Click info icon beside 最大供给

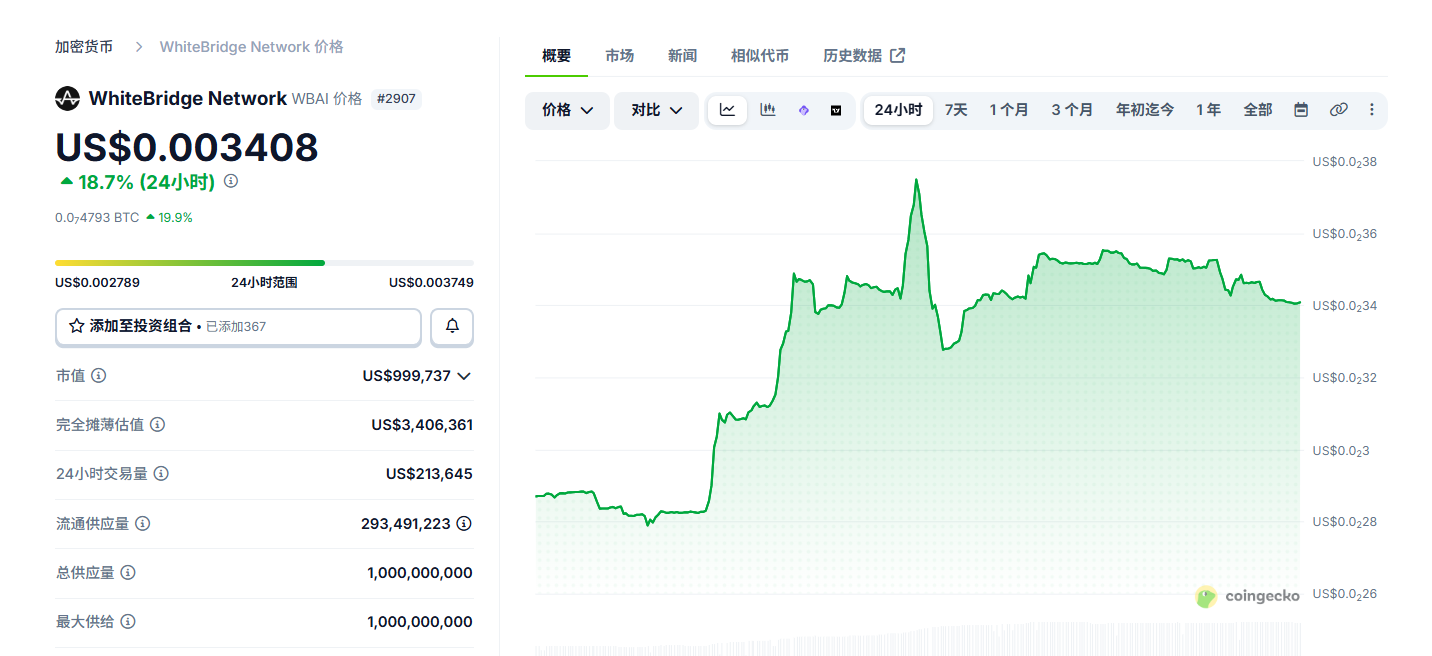(128, 622)
